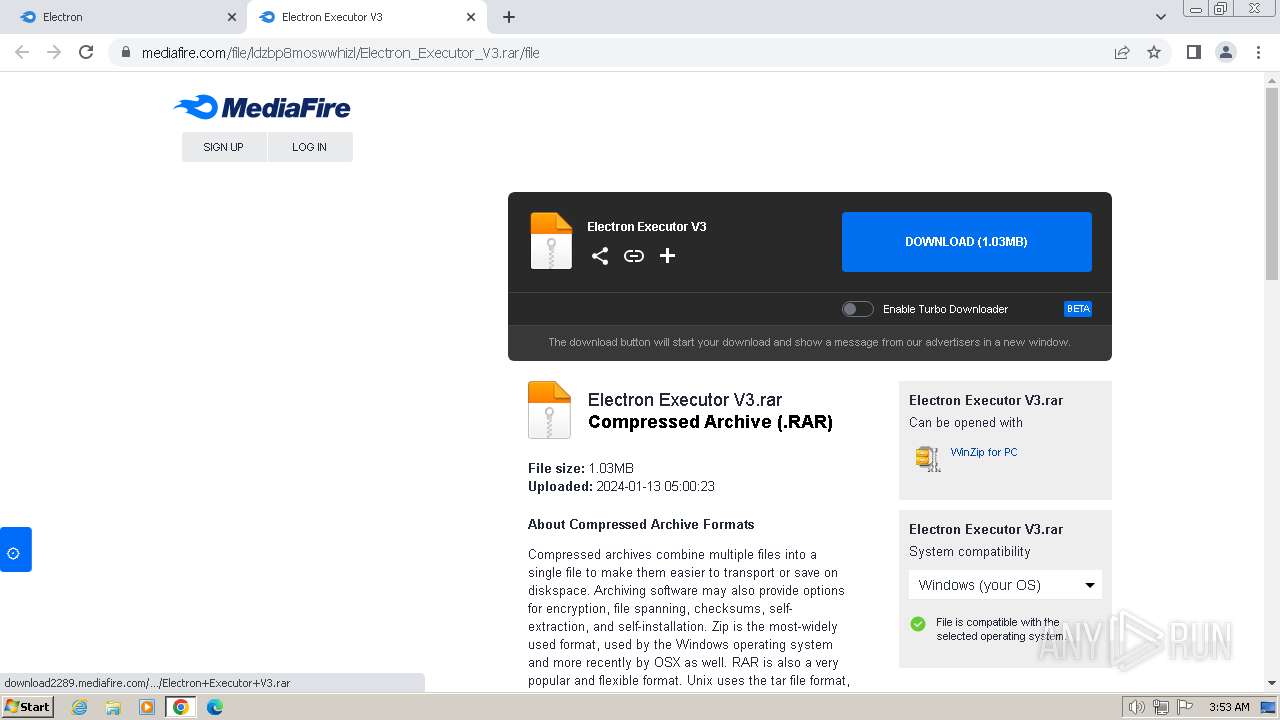Viewport: 1280px width, 720px height.
Task: Click the Enable Turbo Downloader label
Action: click(x=945, y=309)
